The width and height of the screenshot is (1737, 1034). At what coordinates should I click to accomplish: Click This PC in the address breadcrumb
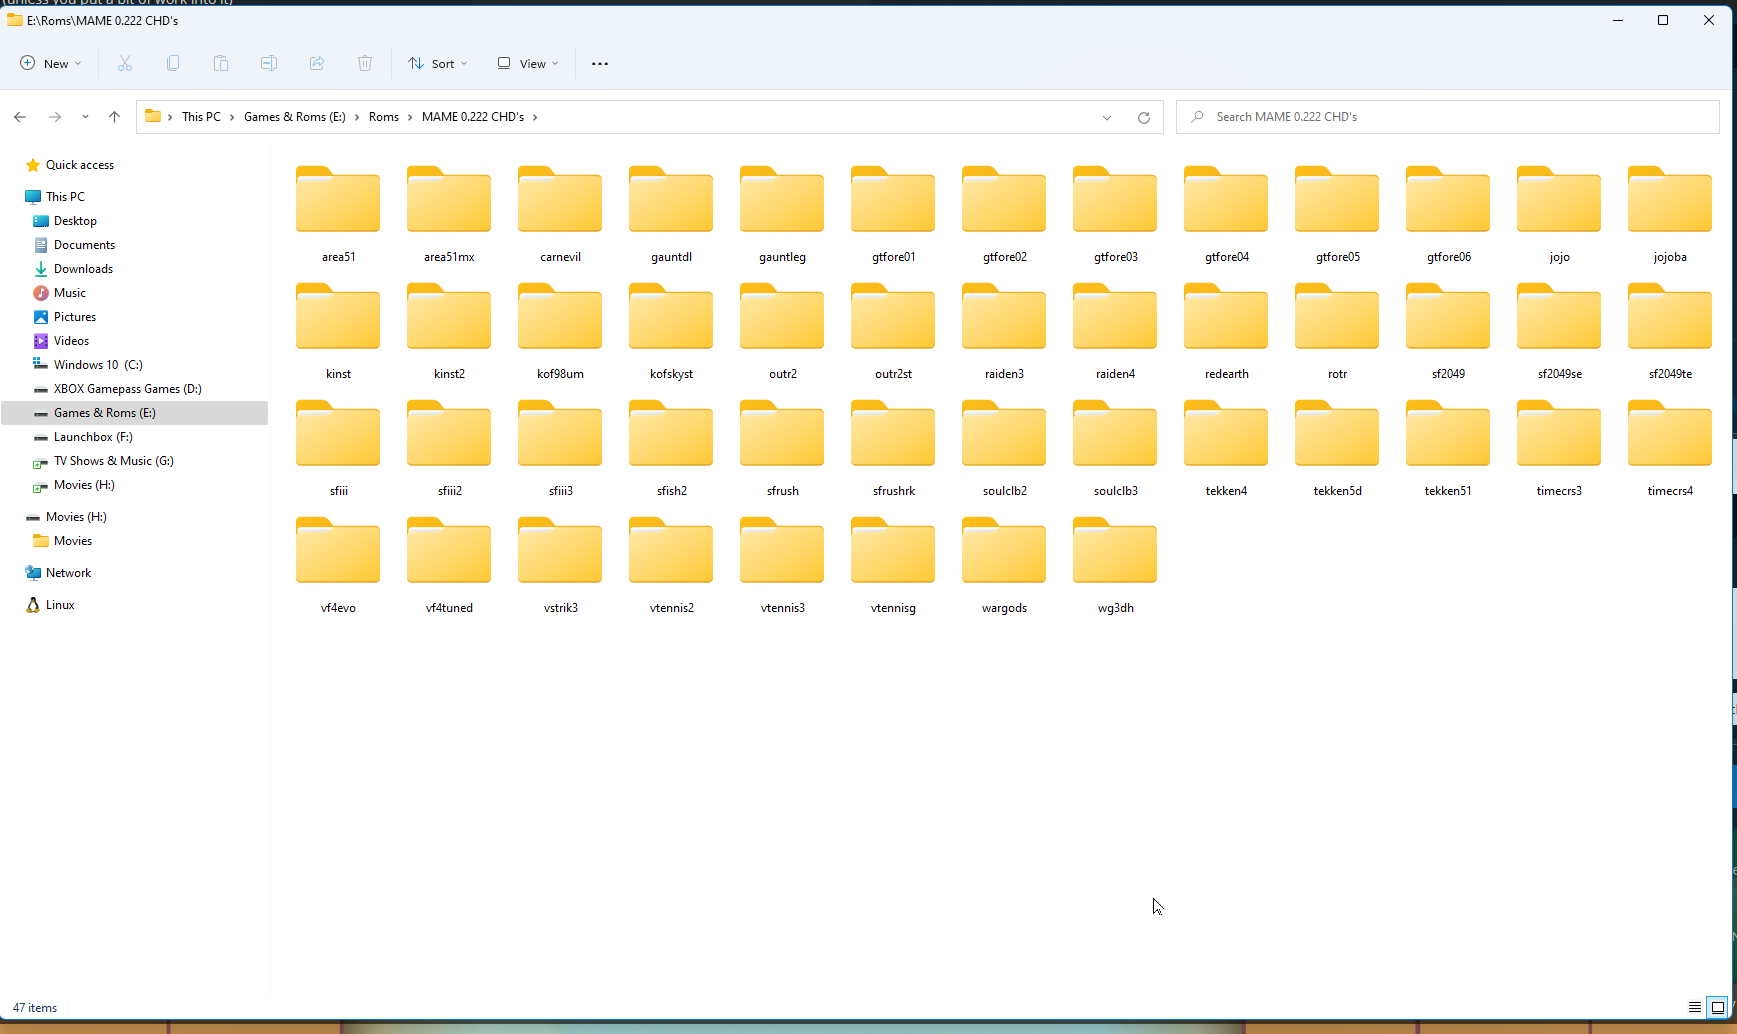[x=201, y=117]
